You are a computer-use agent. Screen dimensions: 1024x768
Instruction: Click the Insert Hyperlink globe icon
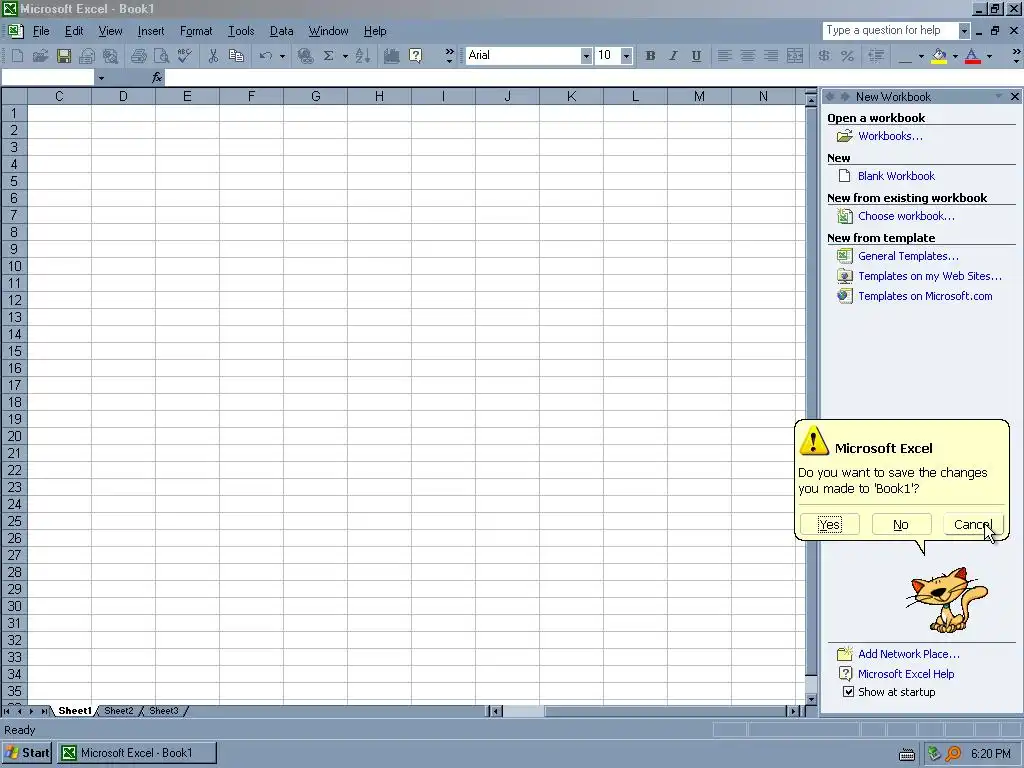coord(305,56)
